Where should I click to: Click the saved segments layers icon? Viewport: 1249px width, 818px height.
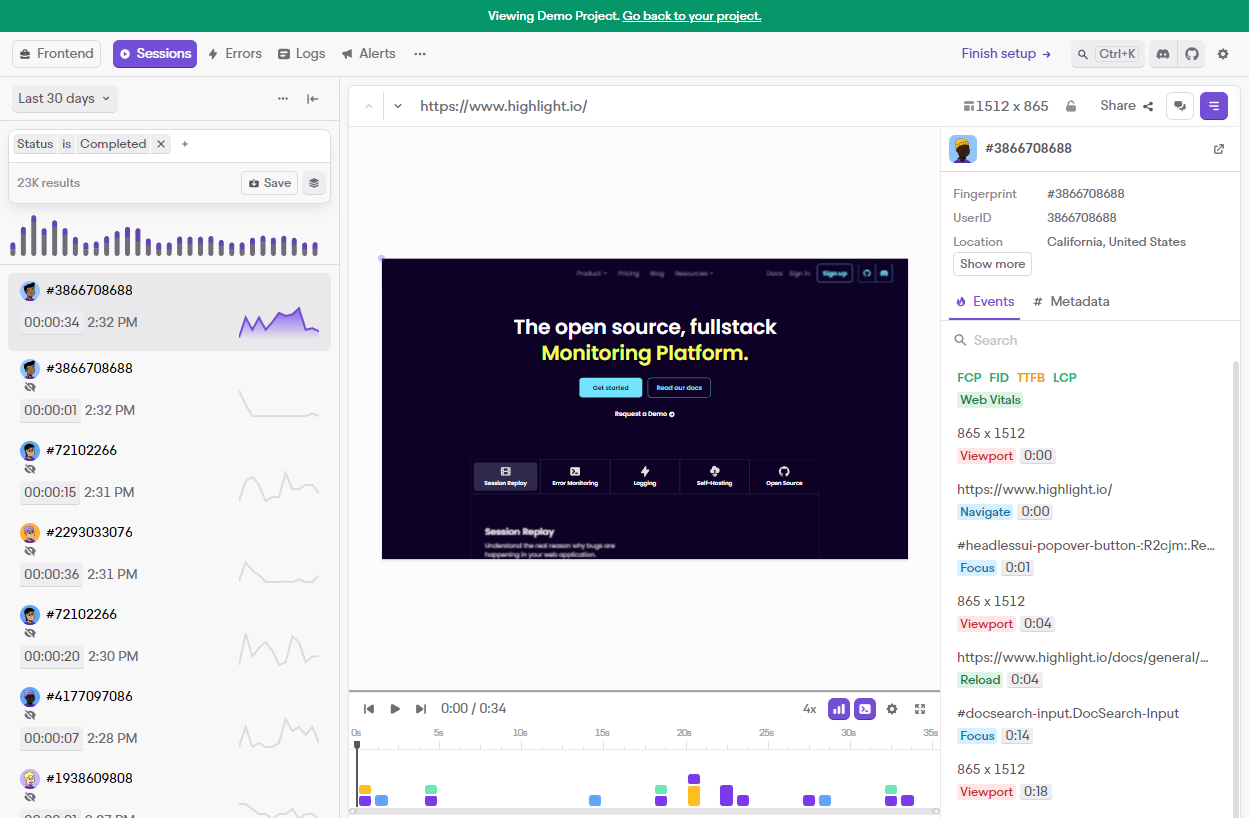[x=314, y=183]
